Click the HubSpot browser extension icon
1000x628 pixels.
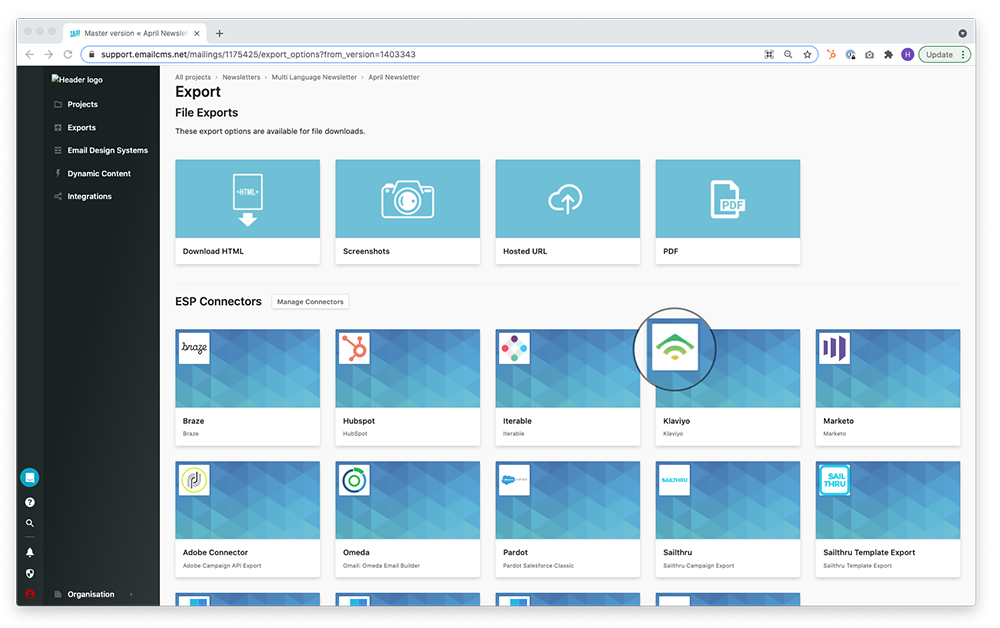tap(831, 55)
